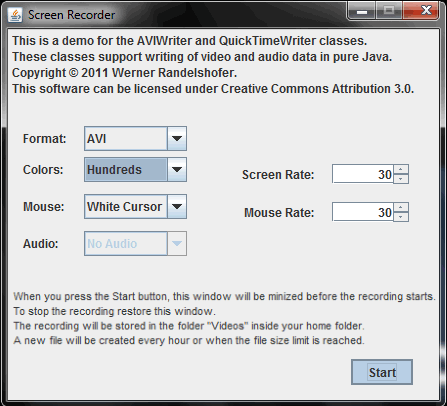Viewport: 447px width, 406px height.
Task: Click the disabled maximize window button
Action: (x=389, y=11)
